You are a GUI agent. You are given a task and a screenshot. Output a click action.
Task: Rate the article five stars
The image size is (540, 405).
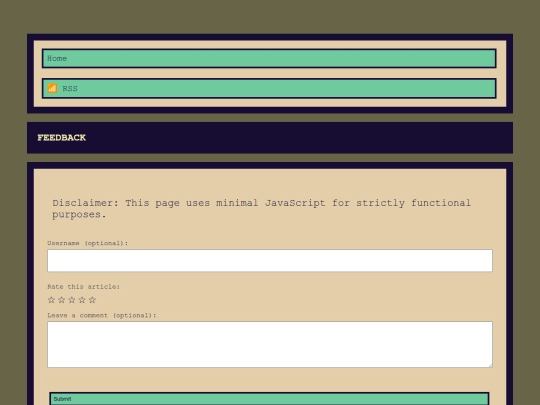click(92, 300)
